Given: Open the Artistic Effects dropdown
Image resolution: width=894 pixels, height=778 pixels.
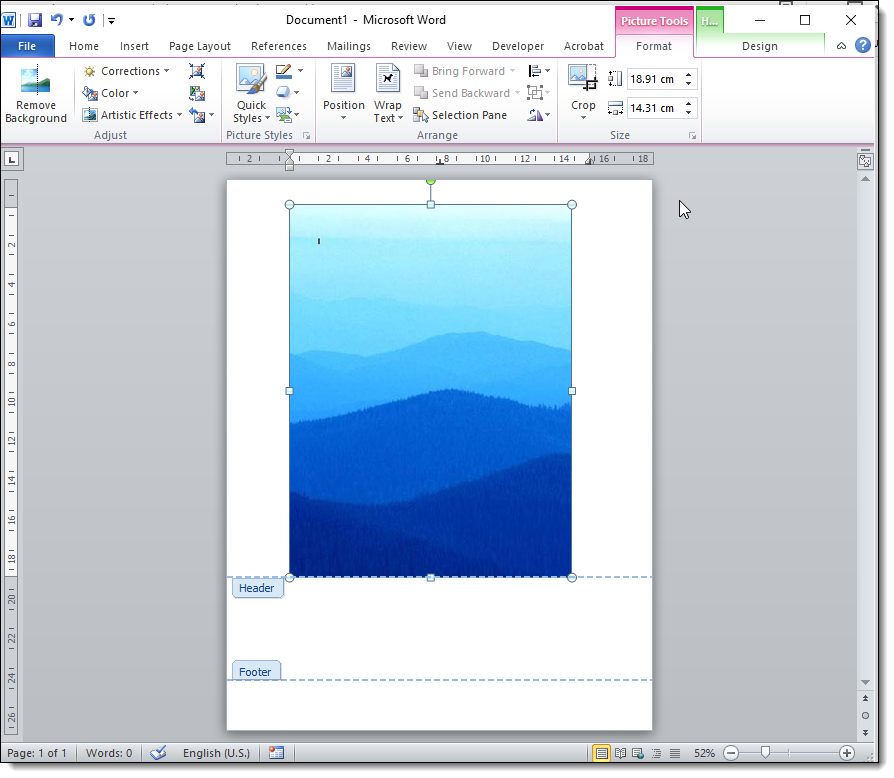Looking at the screenshot, I should pyautogui.click(x=132, y=115).
